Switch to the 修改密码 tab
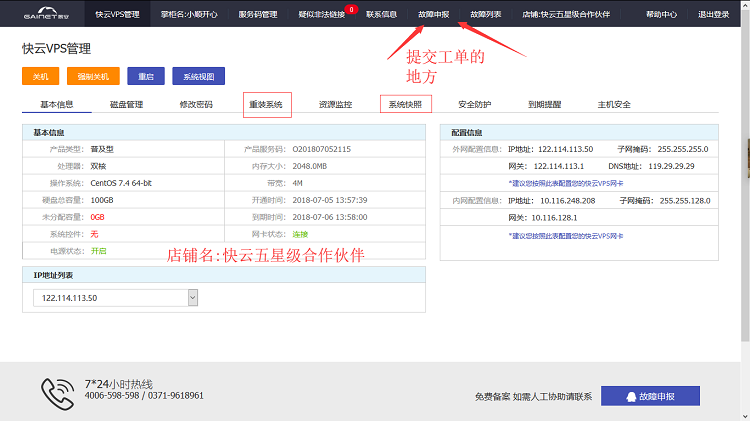Screen dimensions: 750x421 (x=196, y=104)
